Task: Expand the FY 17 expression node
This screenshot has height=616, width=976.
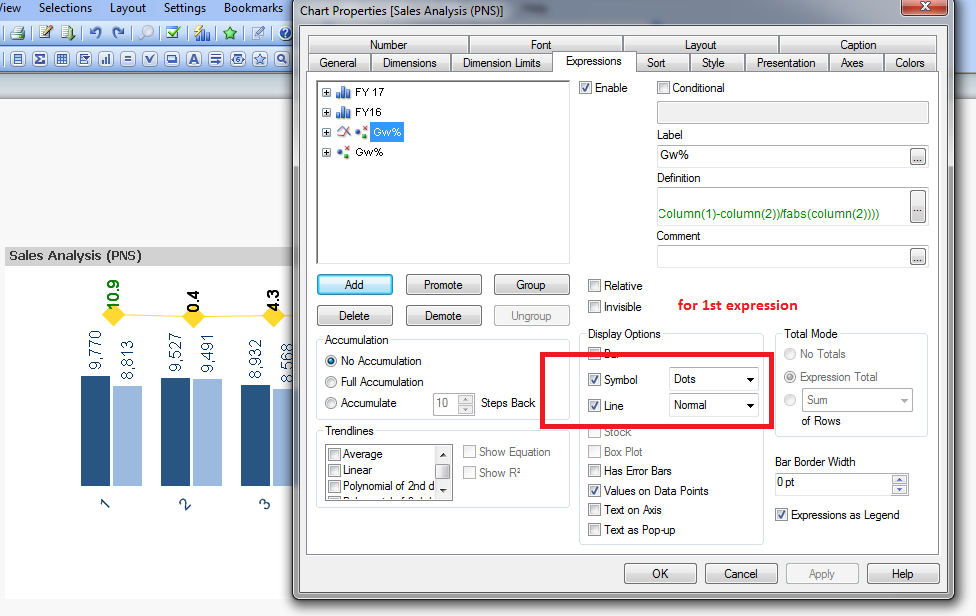Action: [x=326, y=92]
